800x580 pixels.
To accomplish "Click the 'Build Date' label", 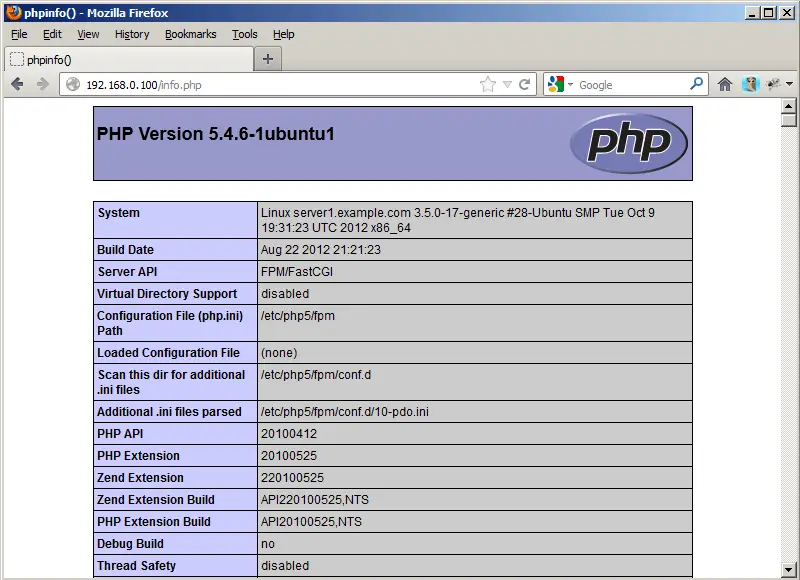I will (x=126, y=249).
